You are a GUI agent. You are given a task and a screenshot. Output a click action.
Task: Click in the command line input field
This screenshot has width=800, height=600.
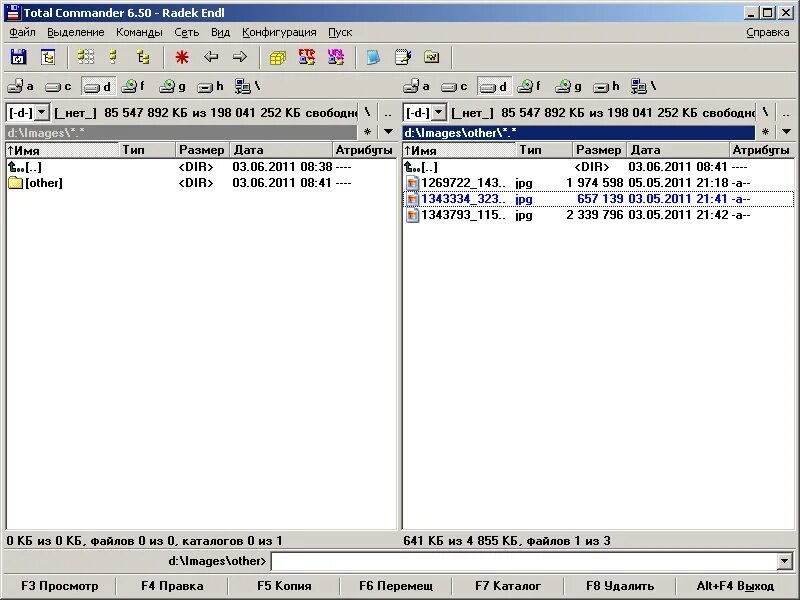click(524, 561)
